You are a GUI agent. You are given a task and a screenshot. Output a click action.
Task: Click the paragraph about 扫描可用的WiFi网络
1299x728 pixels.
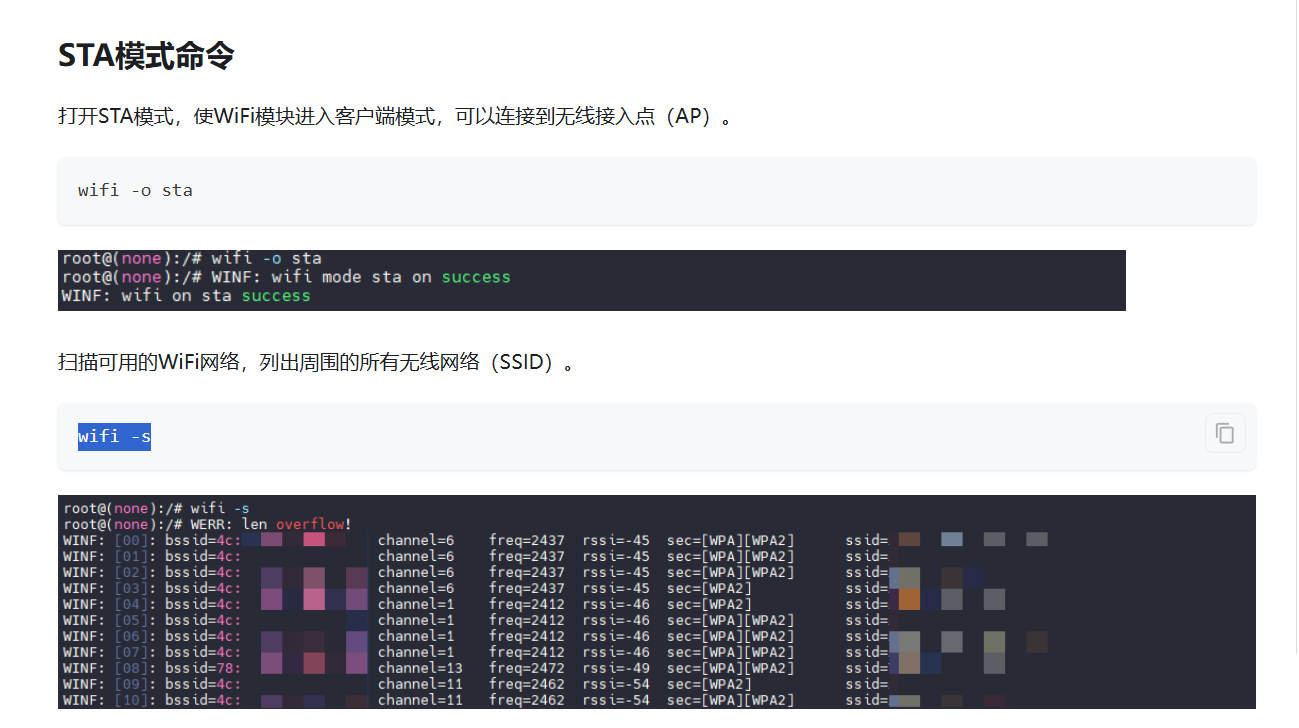313,362
